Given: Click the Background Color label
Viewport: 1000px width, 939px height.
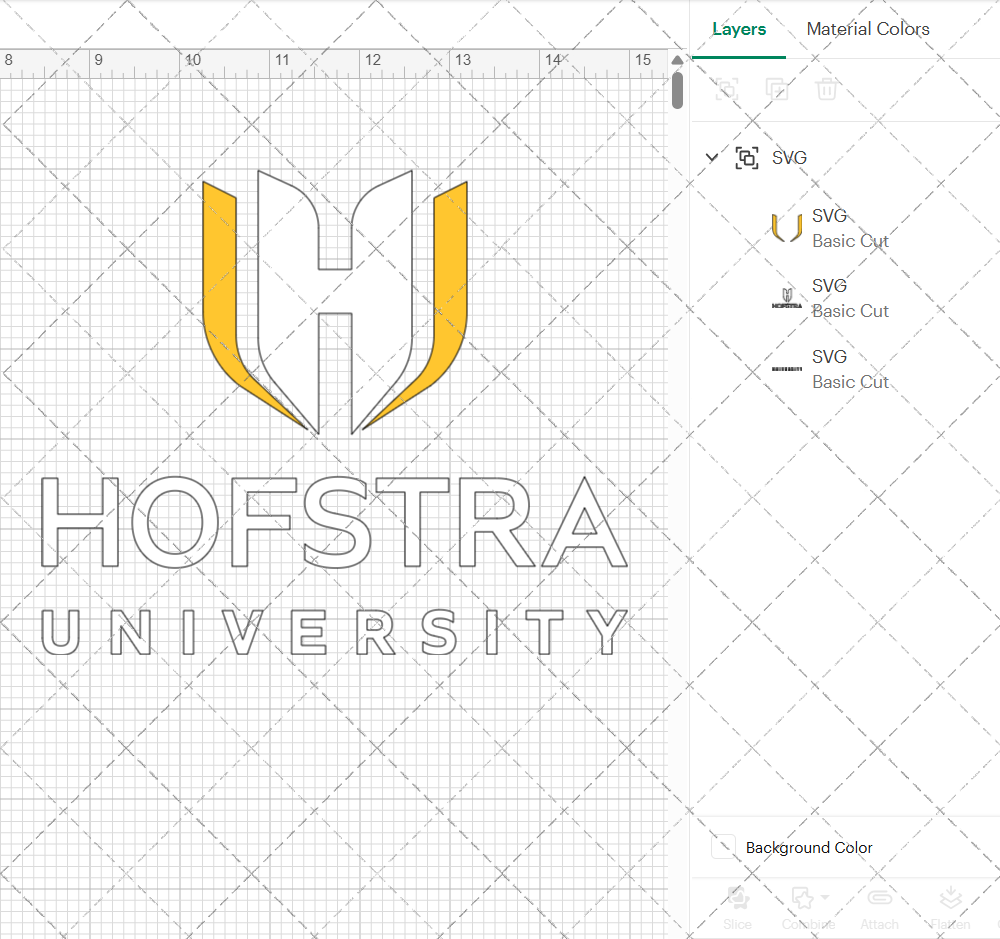Looking at the screenshot, I should click(809, 847).
